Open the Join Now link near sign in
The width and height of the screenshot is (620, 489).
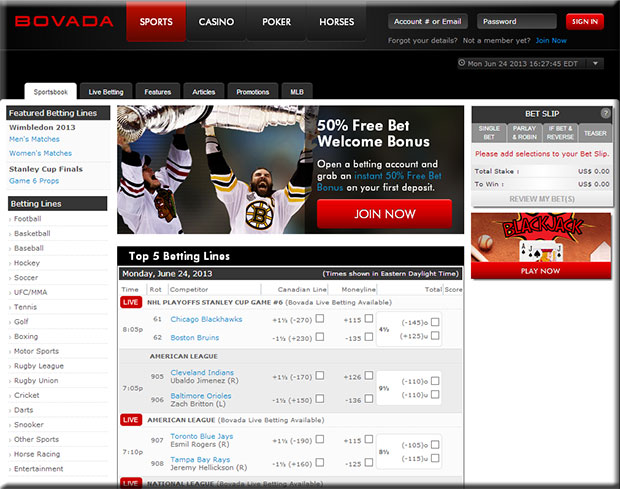(x=551, y=40)
